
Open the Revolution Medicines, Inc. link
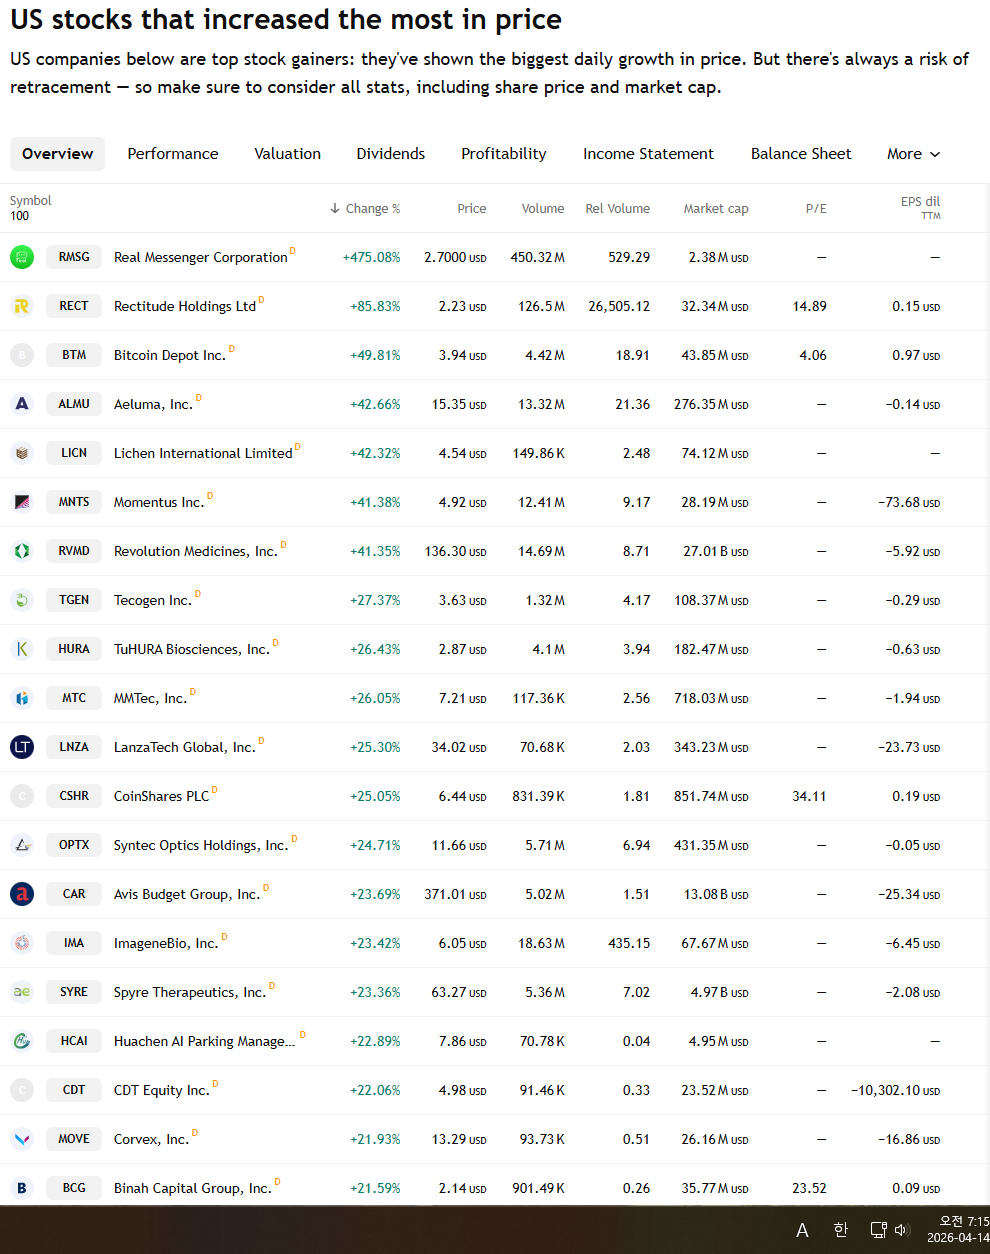pos(196,552)
